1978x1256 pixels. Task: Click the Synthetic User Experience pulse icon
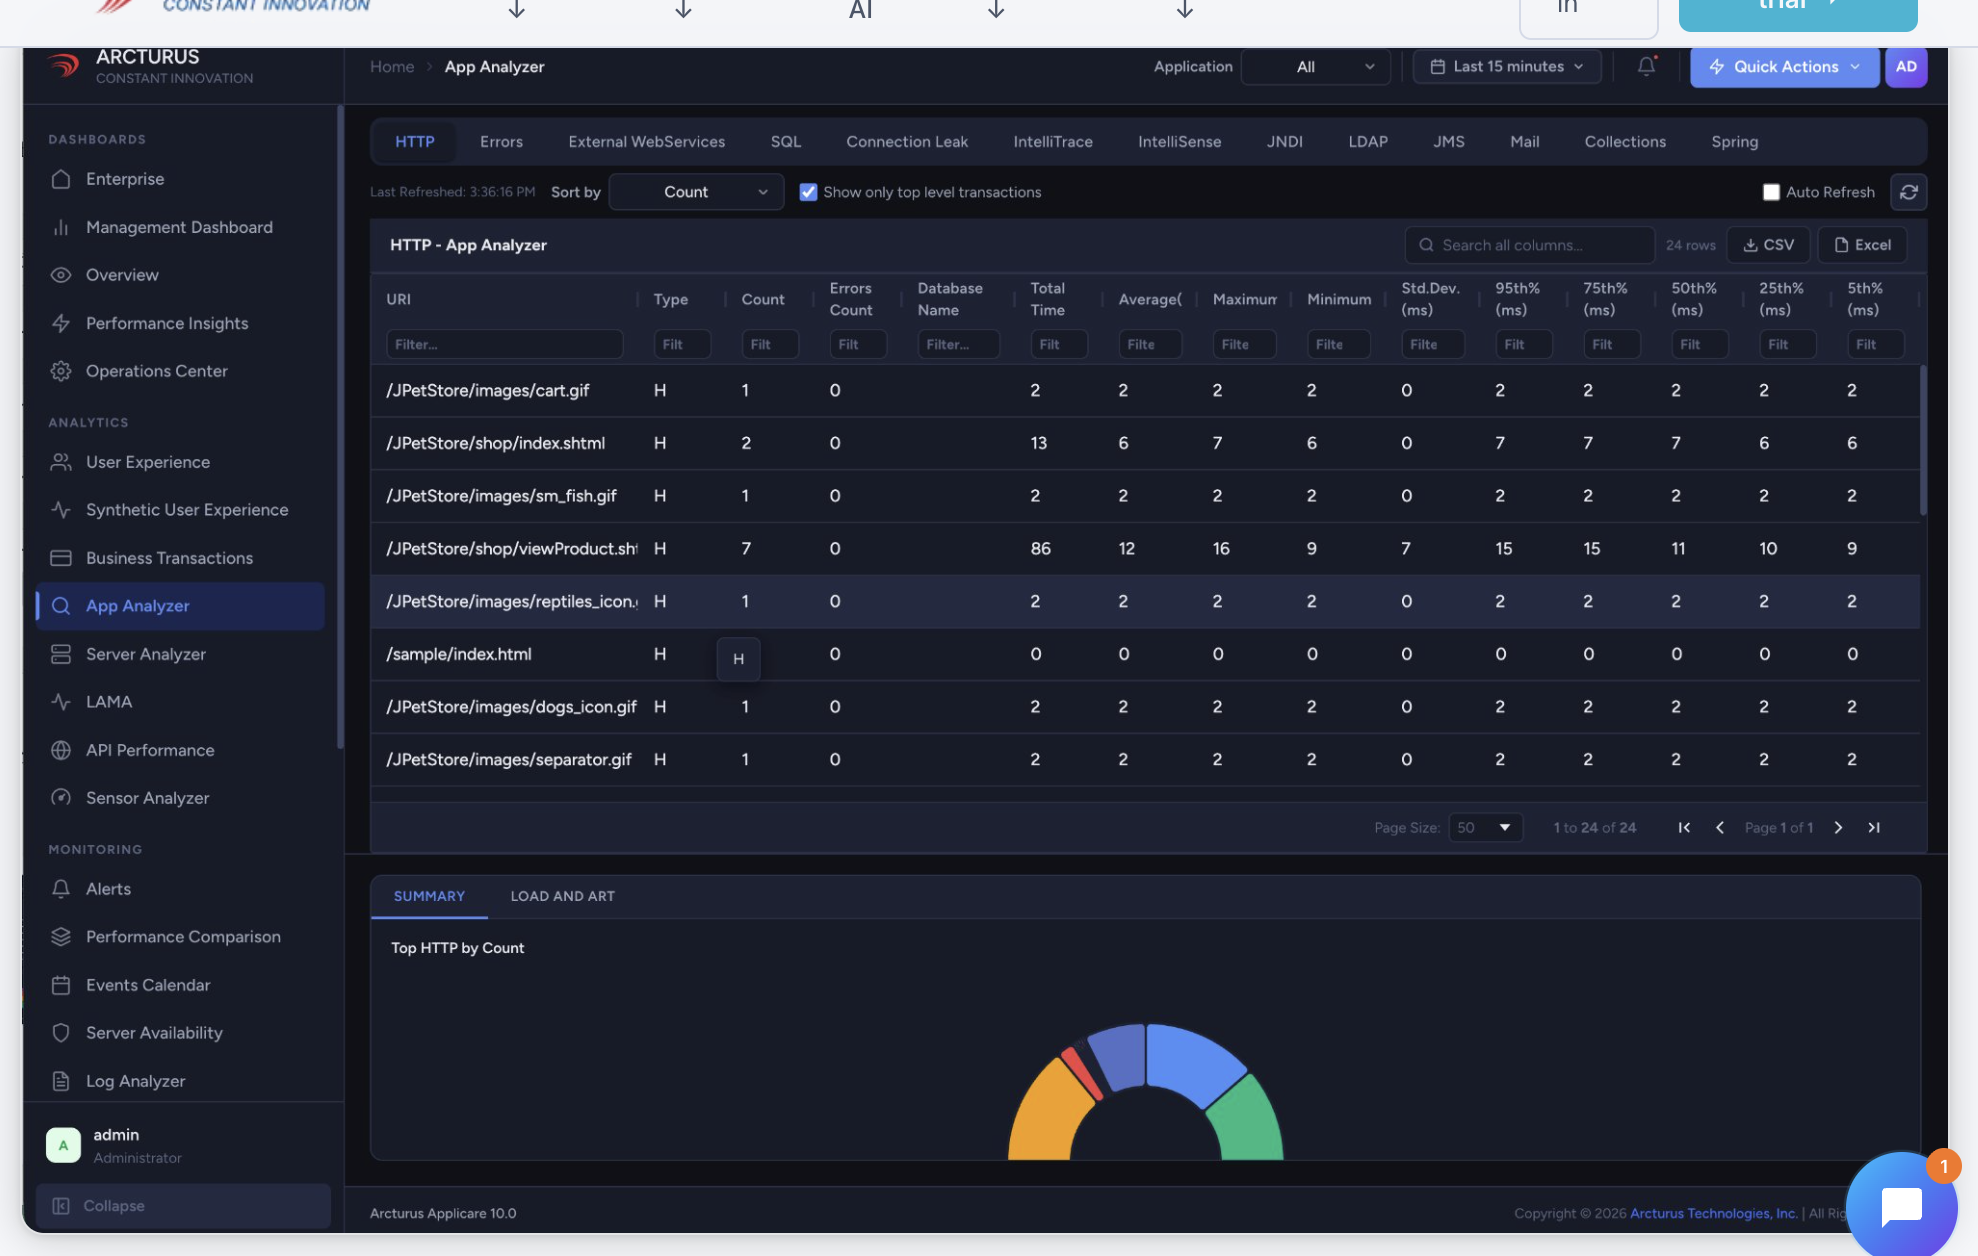tap(61, 510)
